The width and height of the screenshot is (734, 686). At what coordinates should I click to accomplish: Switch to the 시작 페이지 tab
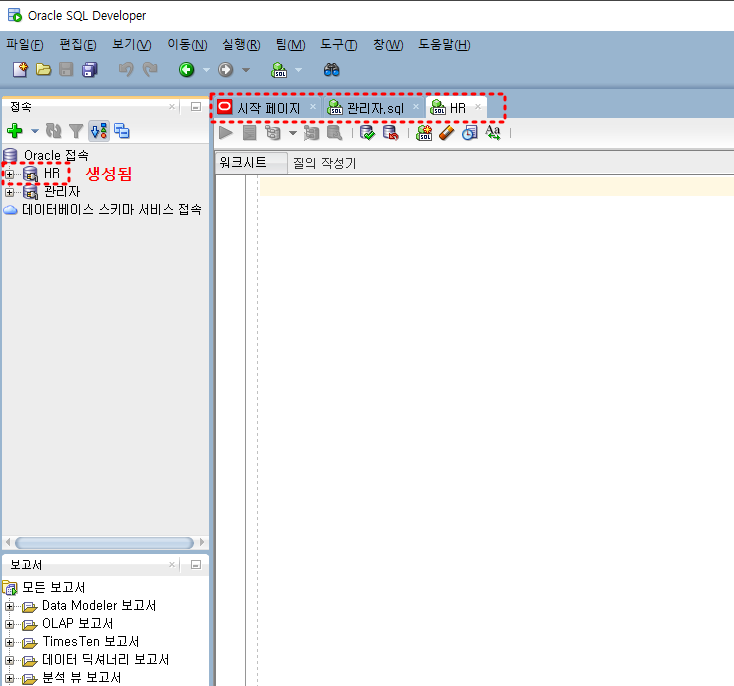point(268,108)
